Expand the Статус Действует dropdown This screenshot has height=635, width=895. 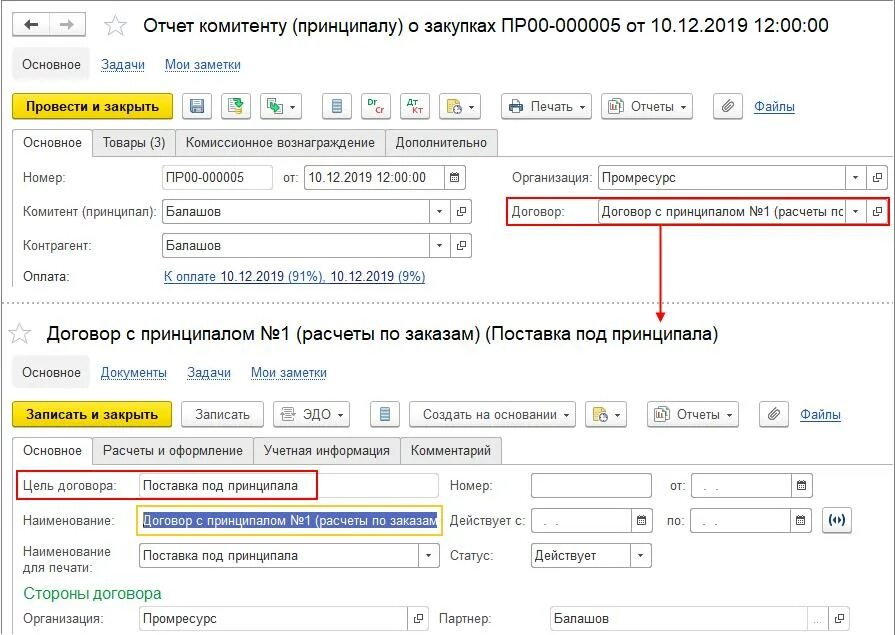pyautogui.click(x=640, y=556)
